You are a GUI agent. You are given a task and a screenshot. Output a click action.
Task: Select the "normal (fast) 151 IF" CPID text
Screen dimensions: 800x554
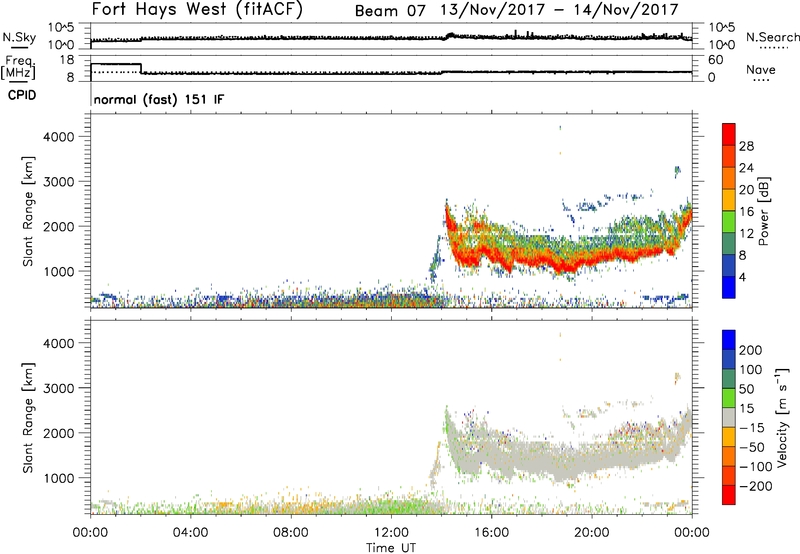159,100
